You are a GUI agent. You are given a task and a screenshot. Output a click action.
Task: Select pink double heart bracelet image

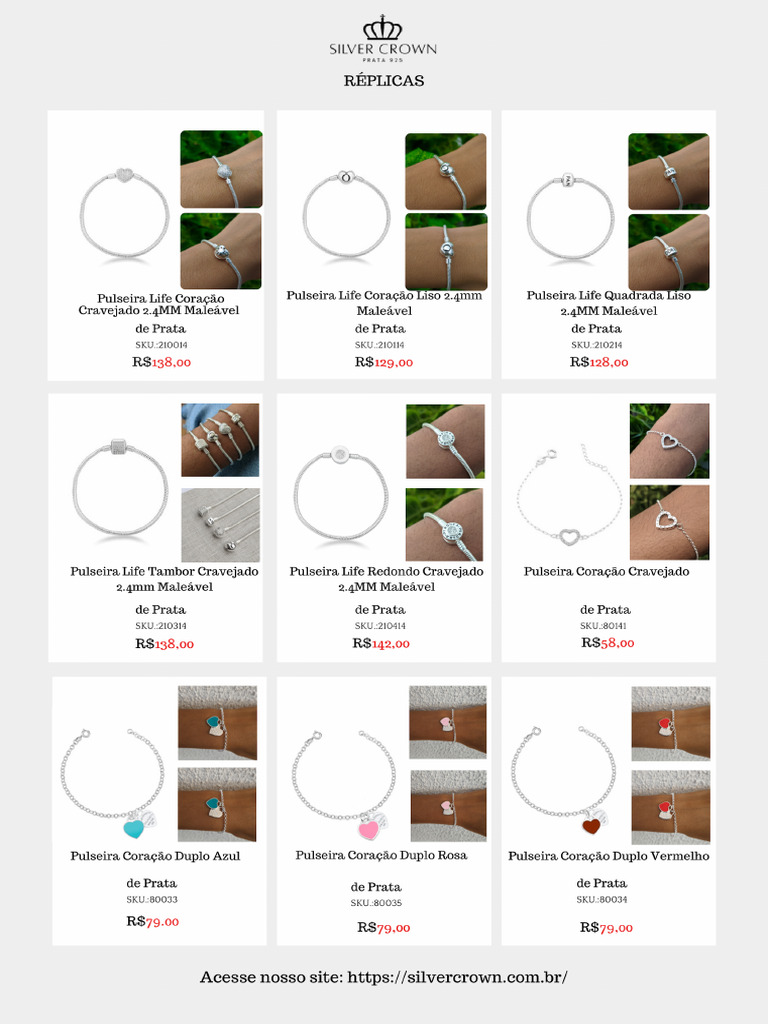(x=344, y=786)
